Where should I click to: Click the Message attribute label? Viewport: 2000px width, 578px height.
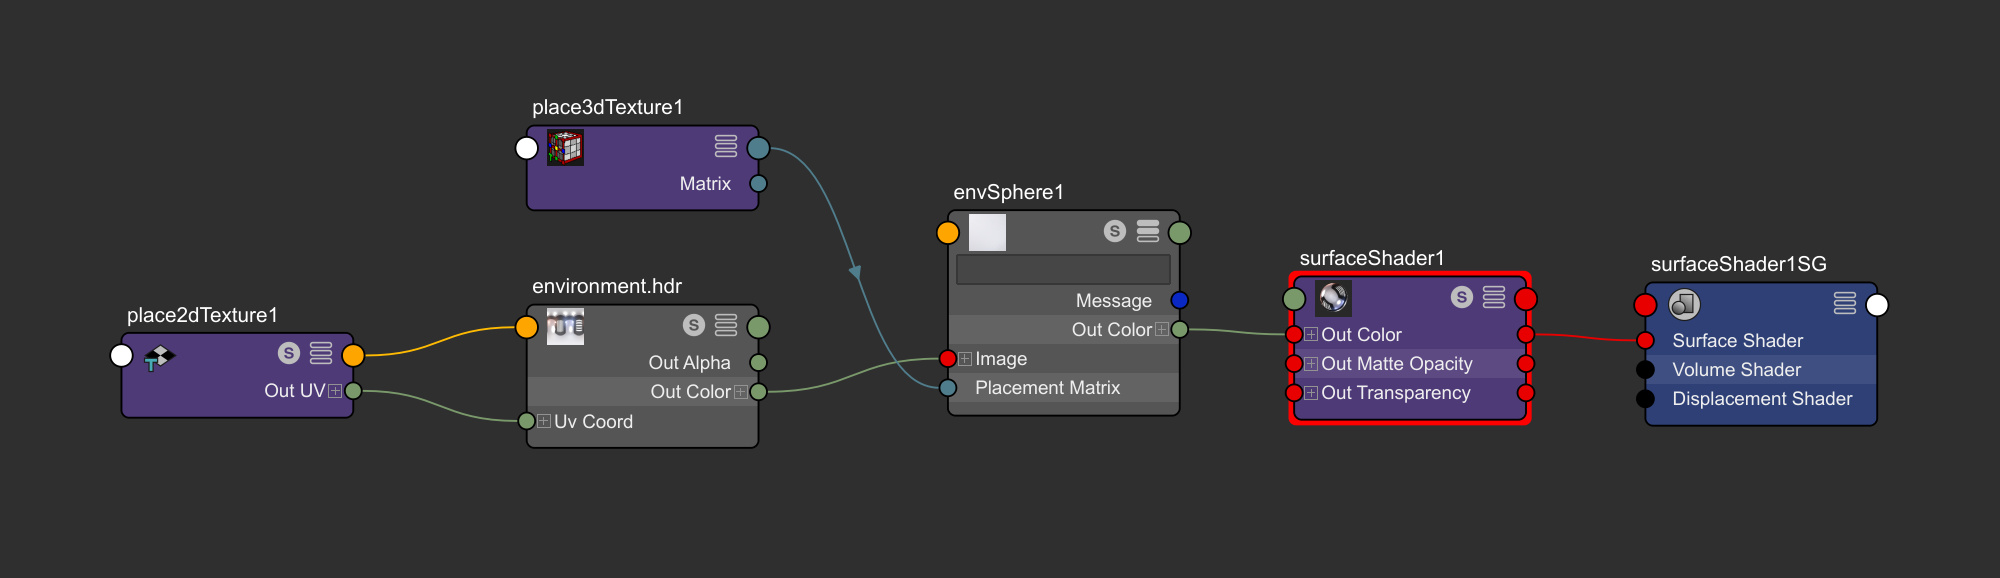pyautogui.click(x=1114, y=301)
